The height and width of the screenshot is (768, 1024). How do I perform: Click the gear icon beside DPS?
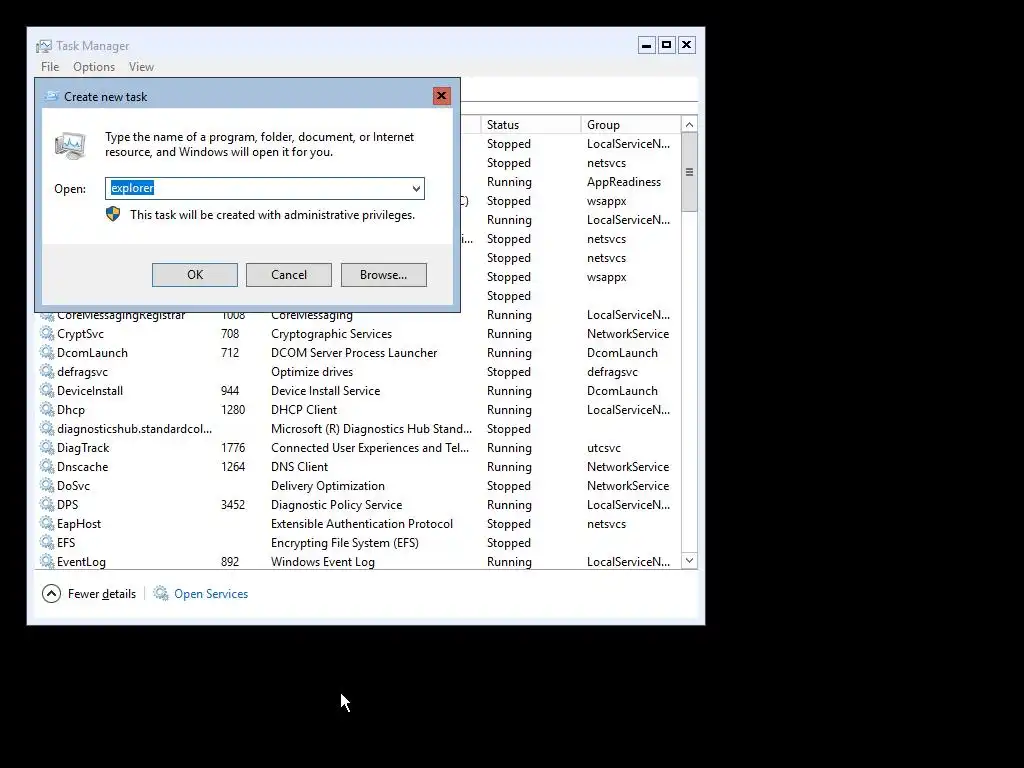coord(47,504)
